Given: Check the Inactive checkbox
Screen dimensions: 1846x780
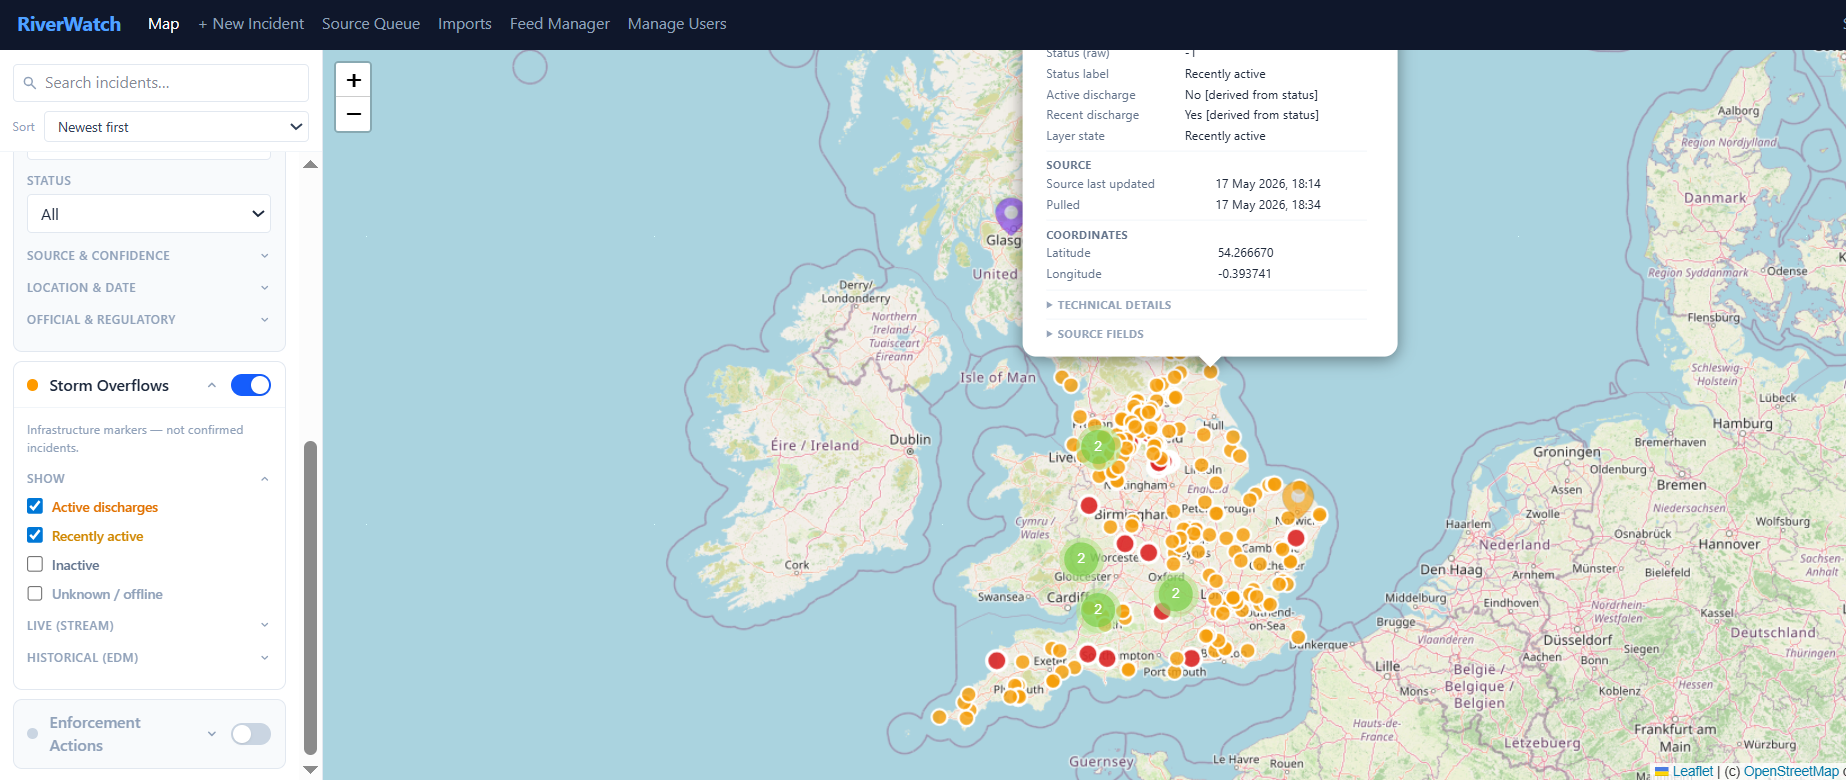Looking at the screenshot, I should click(x=35, y=564).
